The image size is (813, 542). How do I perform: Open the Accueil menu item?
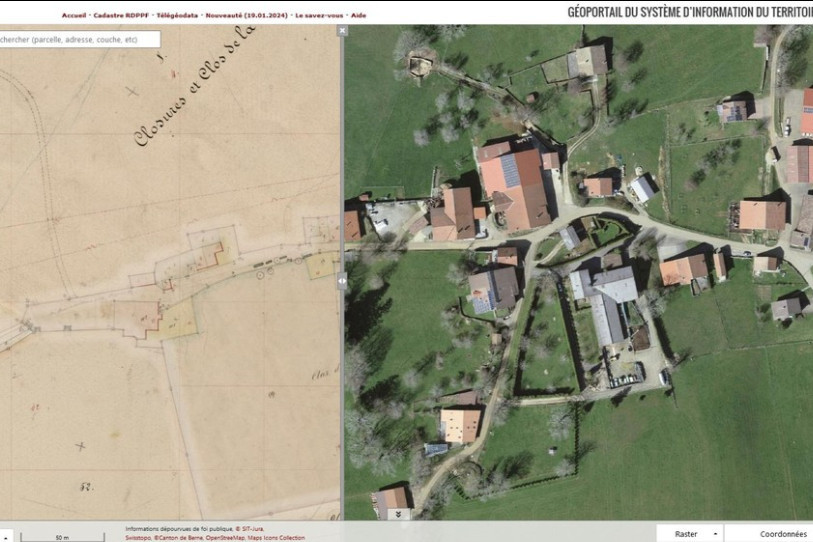74,16
